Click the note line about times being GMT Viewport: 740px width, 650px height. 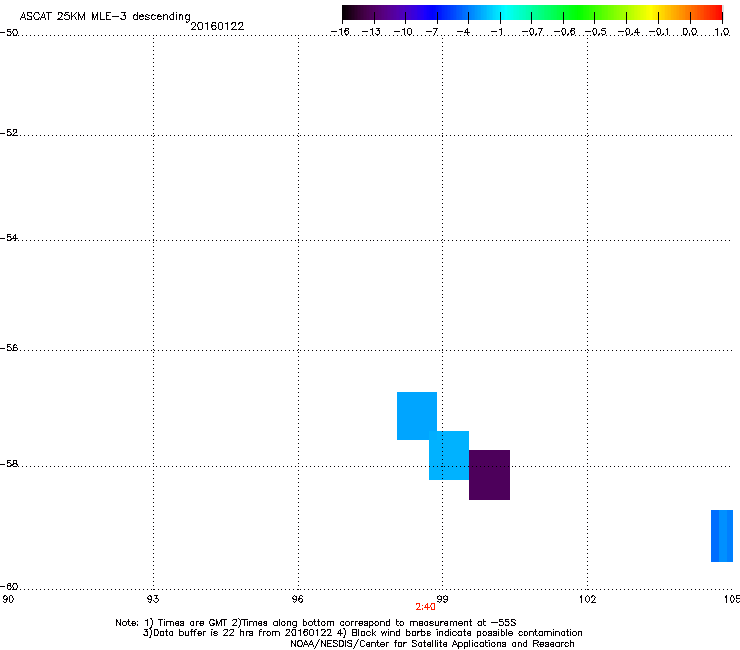click(316, 623)
